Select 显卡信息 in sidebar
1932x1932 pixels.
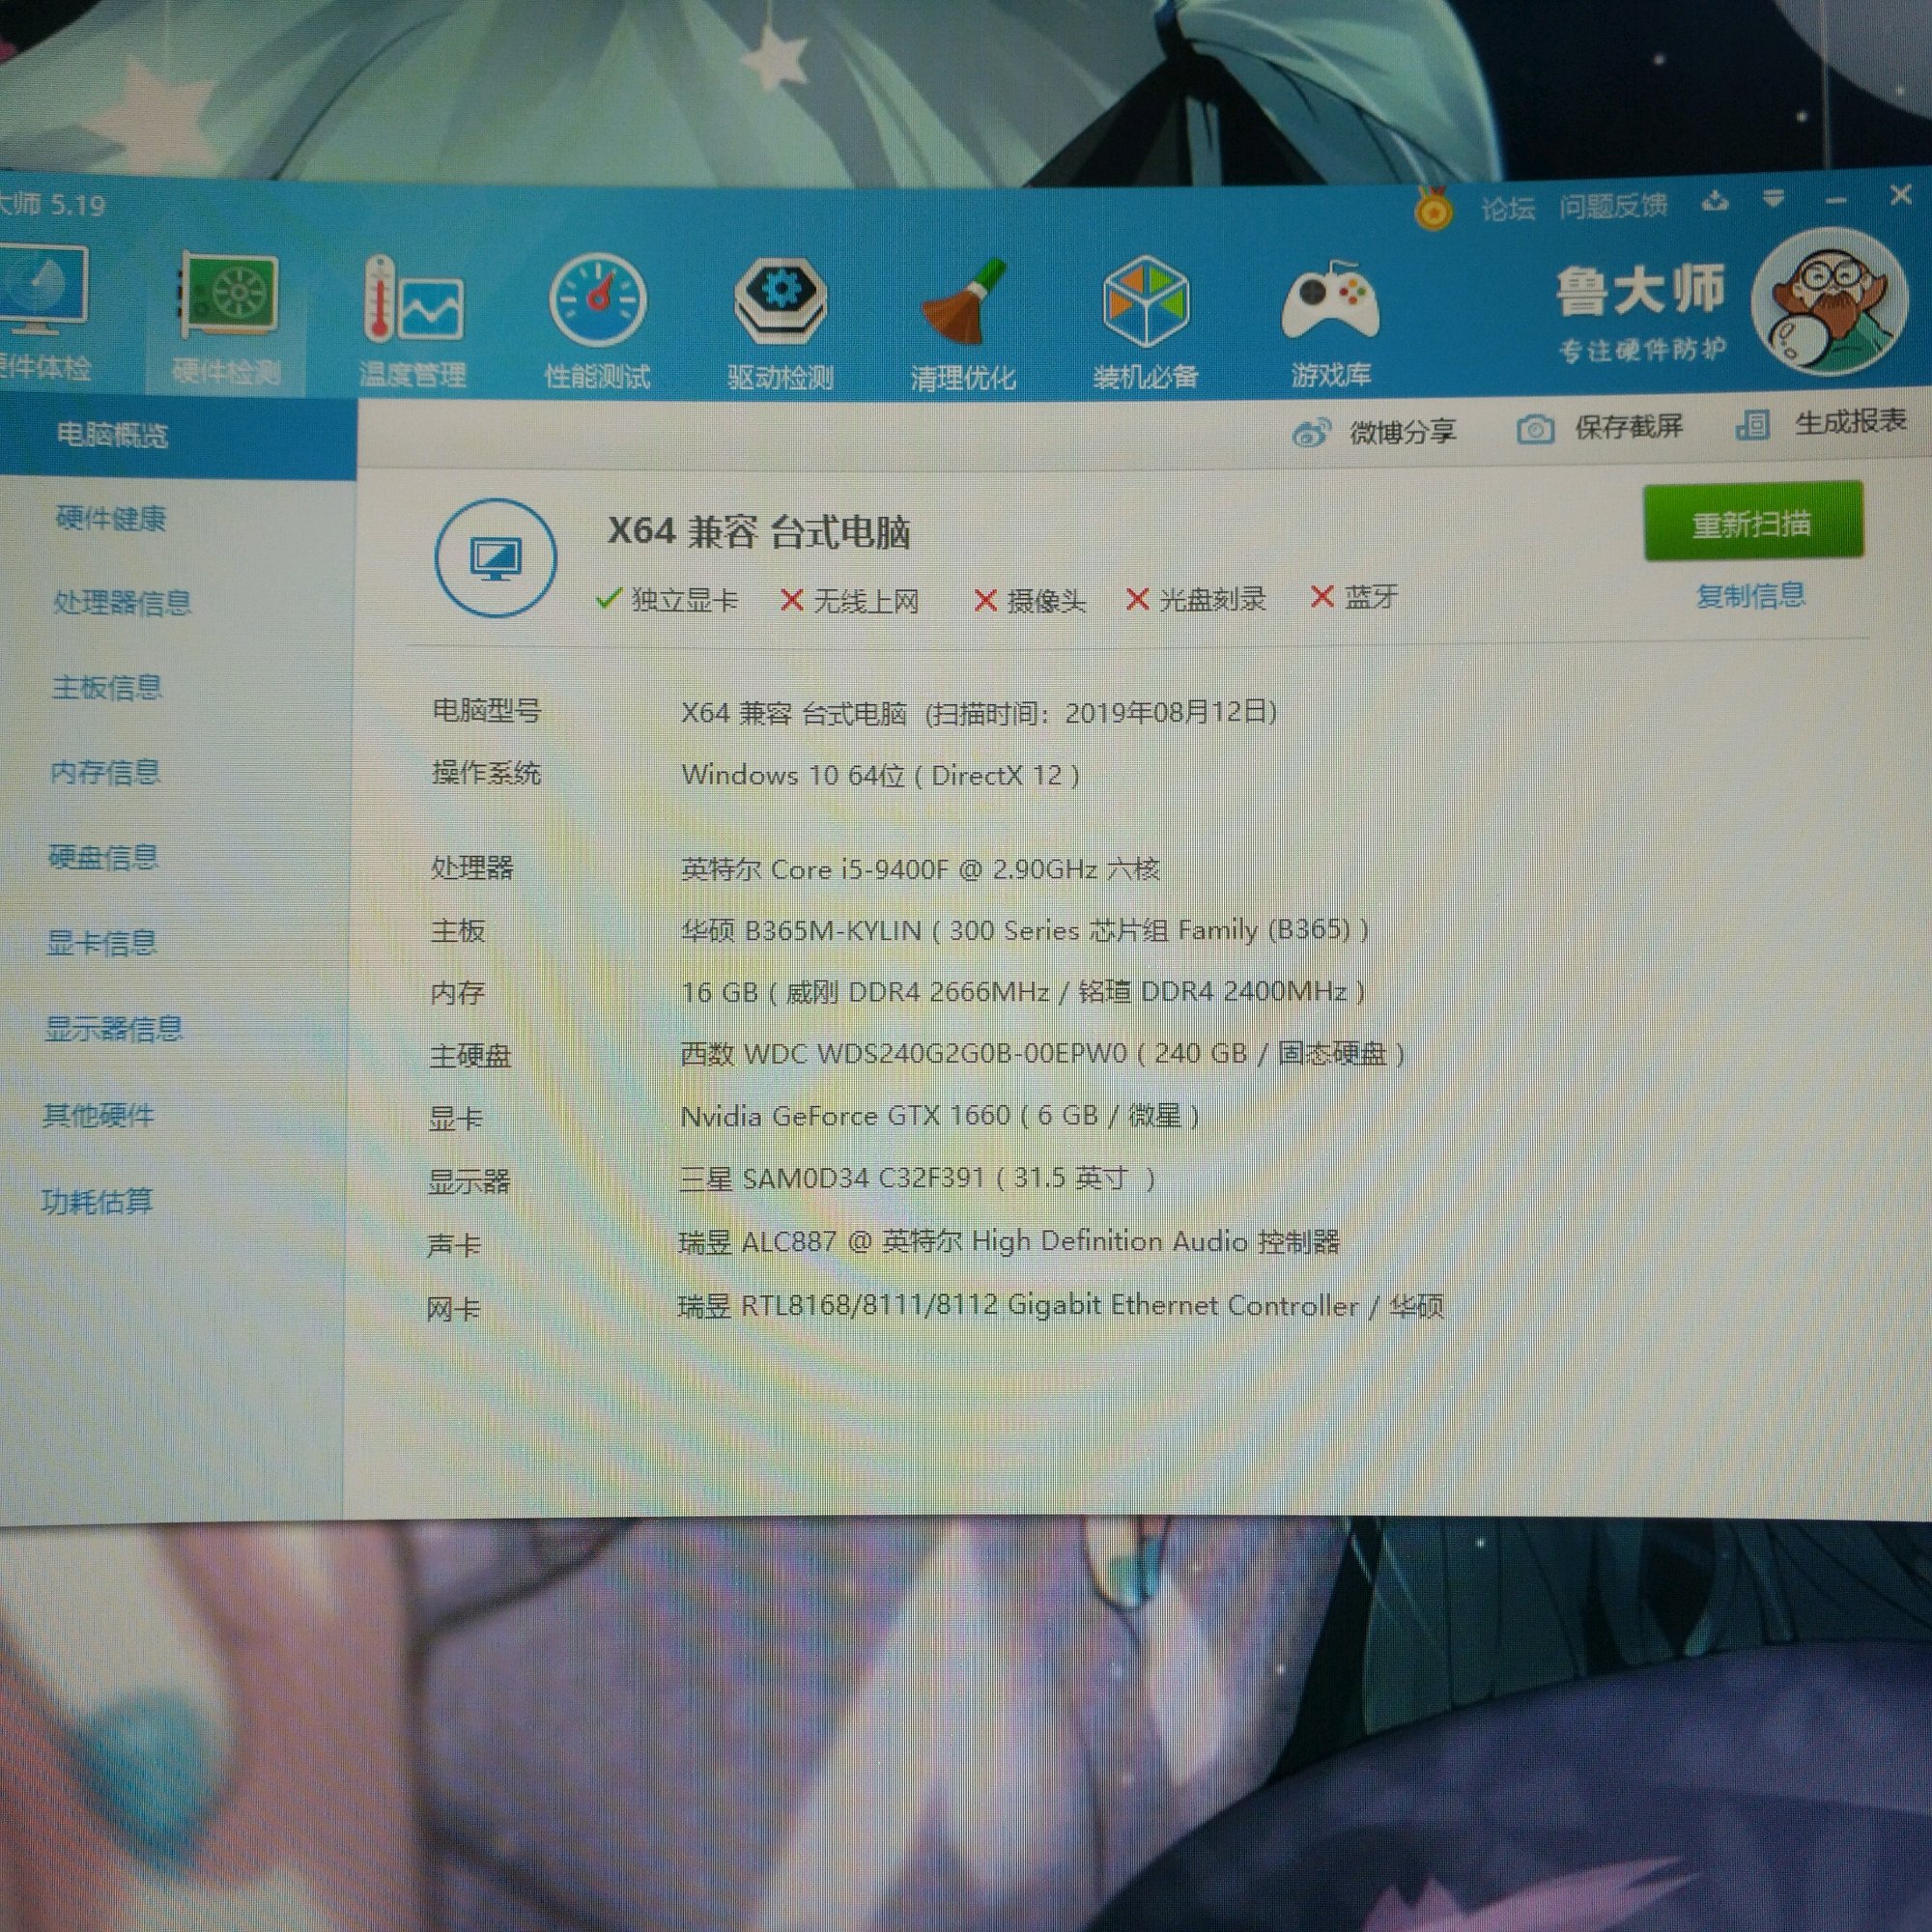pyautogui.click(x=102, y=943)
